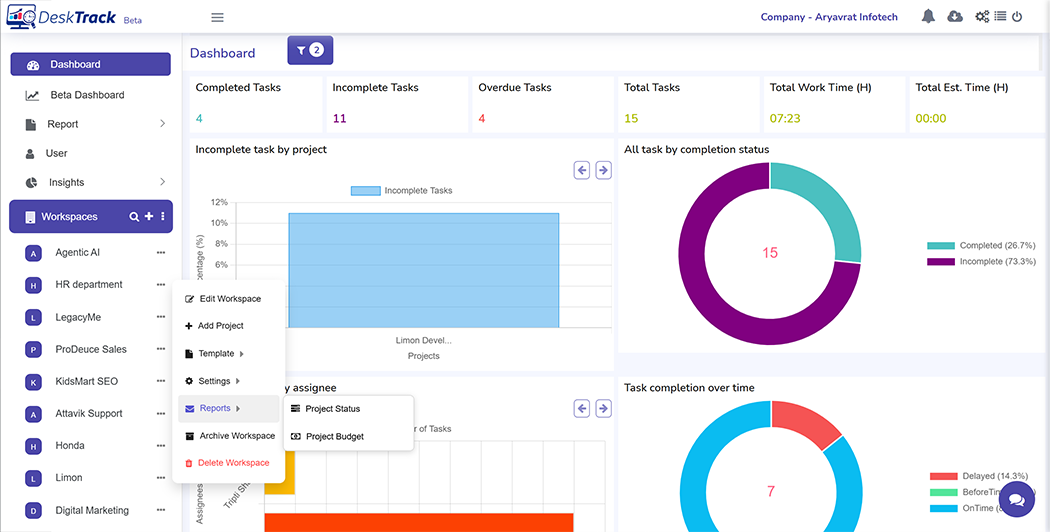Open the Beta Dashboard link
Screen dimensions: 1050x532
pyautogui.click(x=87, y=95)
